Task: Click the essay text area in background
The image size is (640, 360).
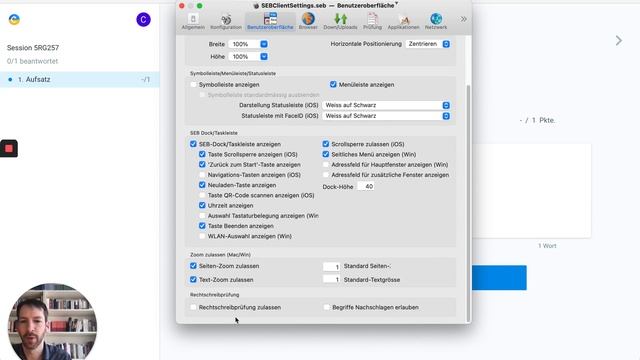Action: click(531, 191)
